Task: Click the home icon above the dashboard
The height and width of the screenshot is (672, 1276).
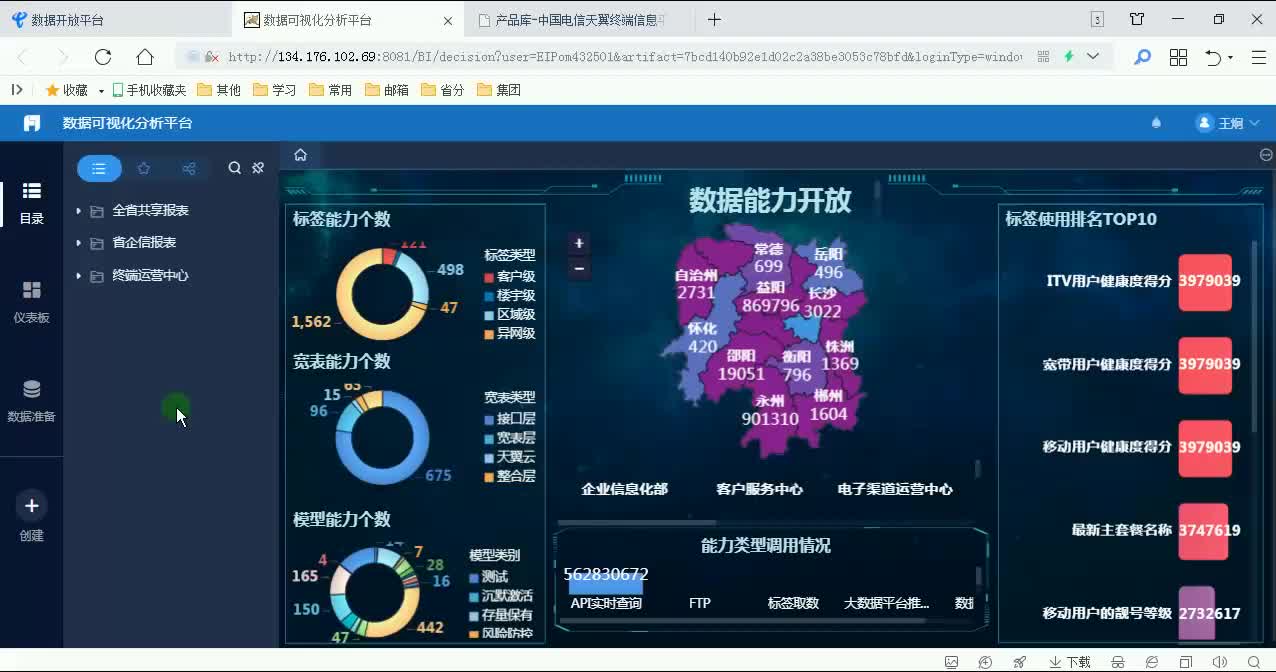Action: pyautogui.click(x=300, y=156)
